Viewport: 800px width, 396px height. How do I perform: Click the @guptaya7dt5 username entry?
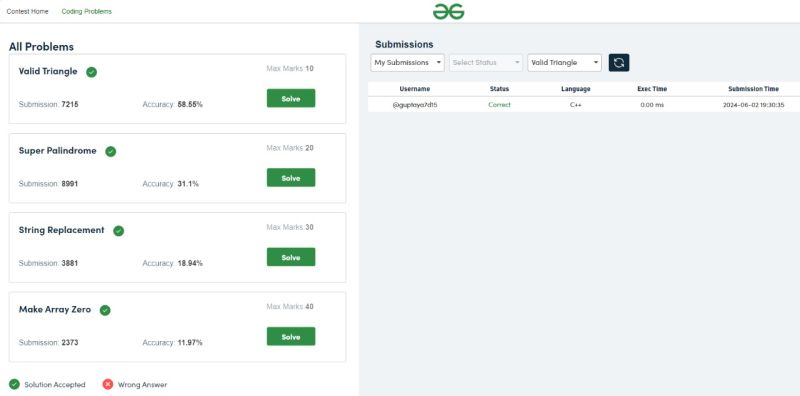(x=415, y=105)
